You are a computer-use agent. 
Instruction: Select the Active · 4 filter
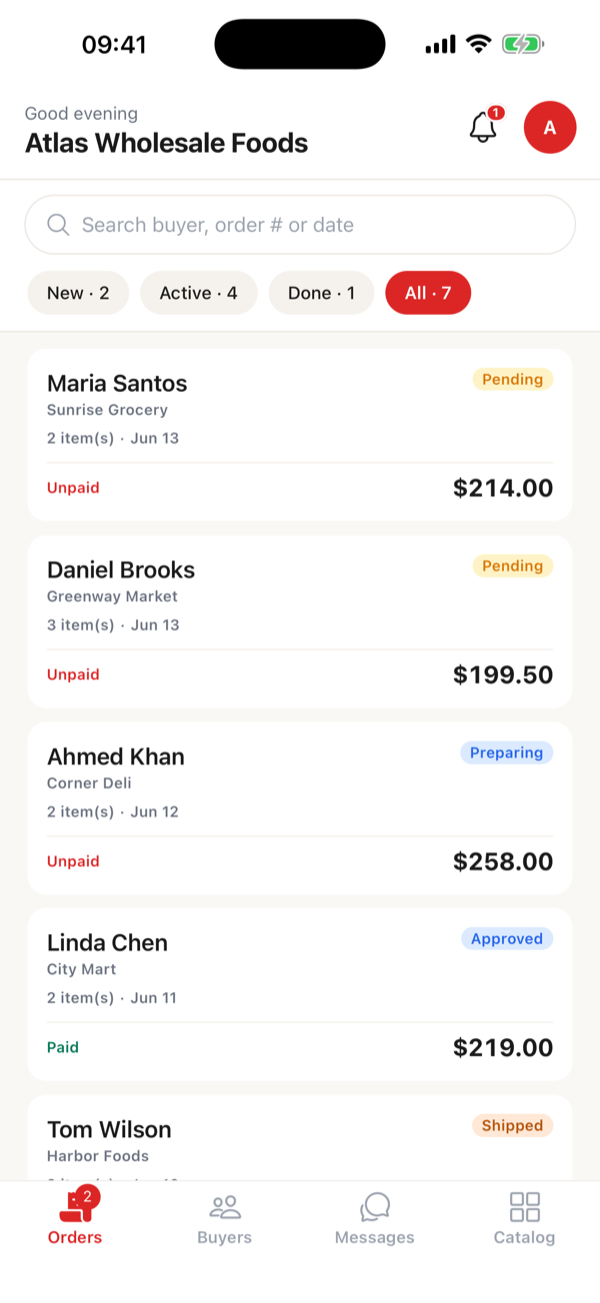(x=199, y=293)
